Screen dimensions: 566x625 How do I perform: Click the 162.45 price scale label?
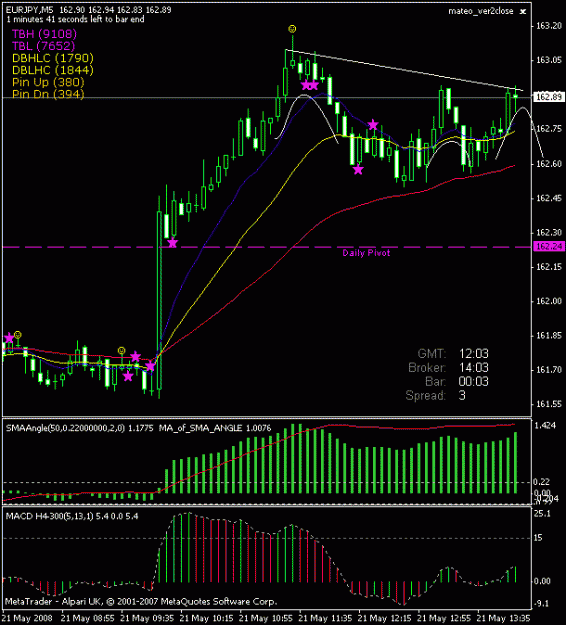pyautogui.click(x=549, y=198)
